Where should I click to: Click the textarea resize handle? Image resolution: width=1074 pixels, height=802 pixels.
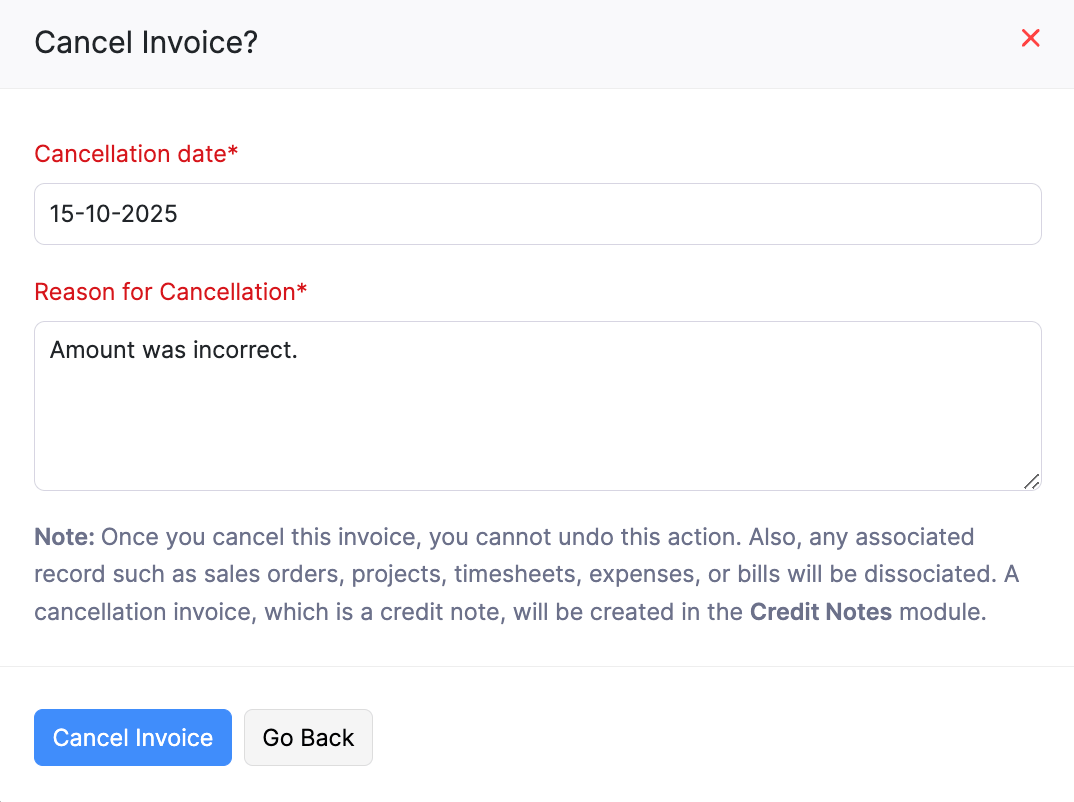[1031, 483]
